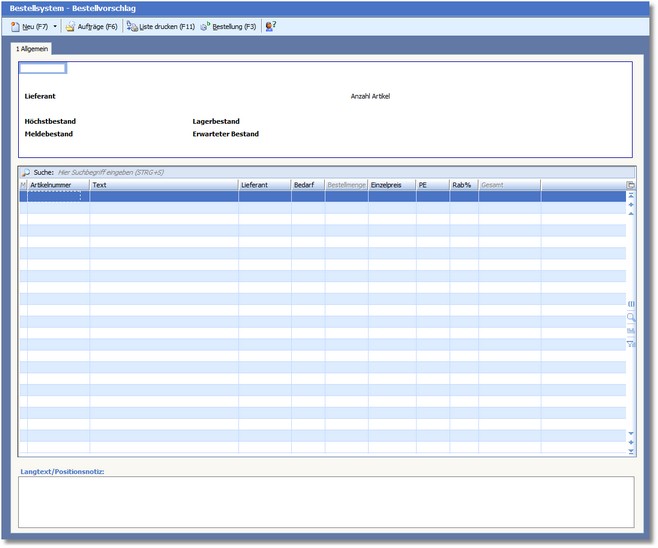Click the filter funnel icon on grid sidebar

(x=631, y=344)
